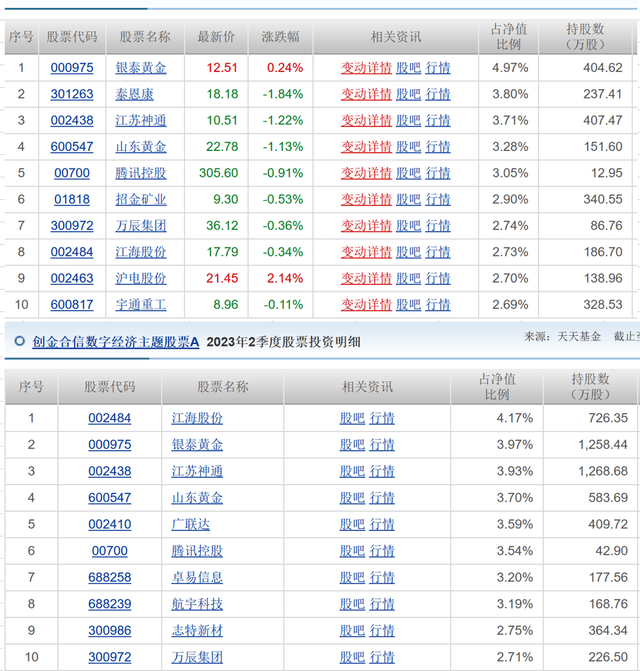Open 行情 for 宇通重工

click(438, 304)
